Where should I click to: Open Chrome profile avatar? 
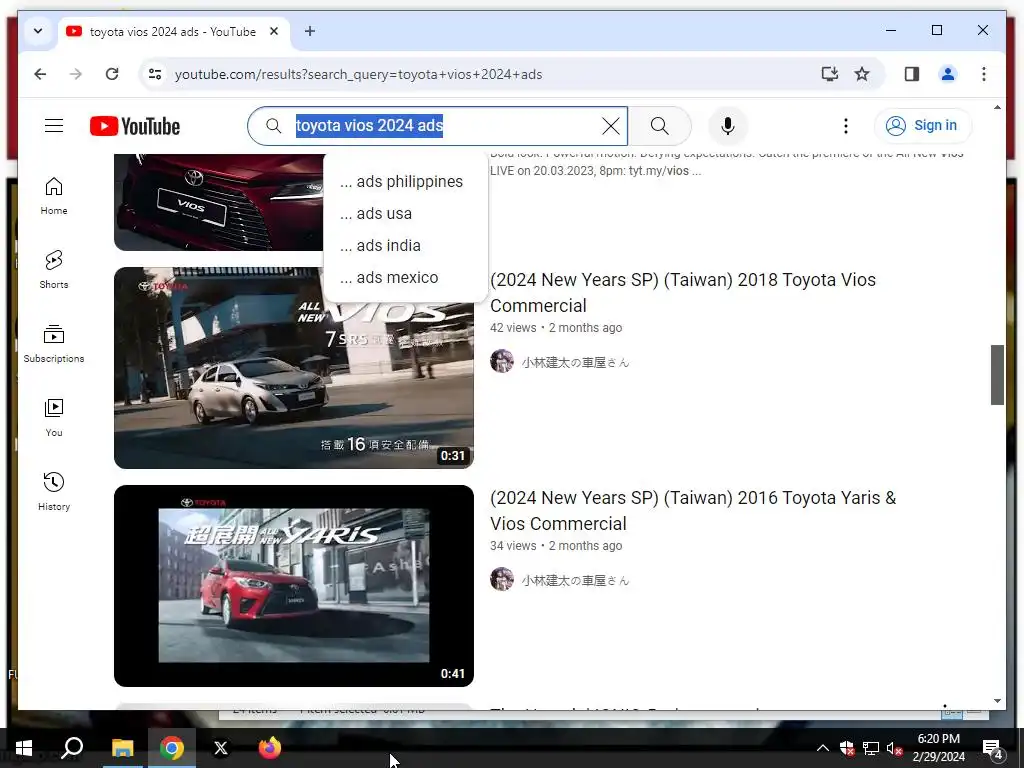(x=948, y=74)
